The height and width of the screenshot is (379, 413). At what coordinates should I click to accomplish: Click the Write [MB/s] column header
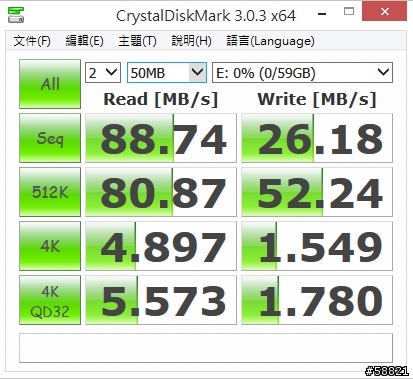coord(317,99)
